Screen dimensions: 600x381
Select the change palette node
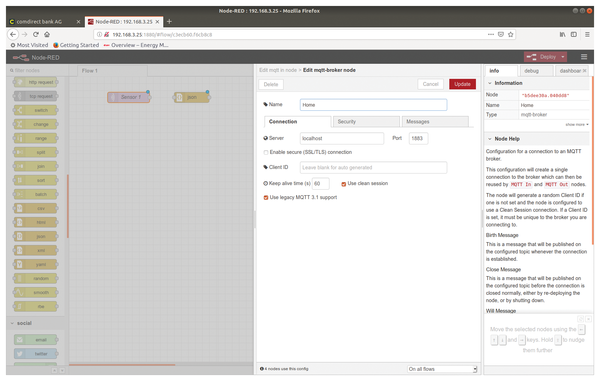click(x=36, y=124)
